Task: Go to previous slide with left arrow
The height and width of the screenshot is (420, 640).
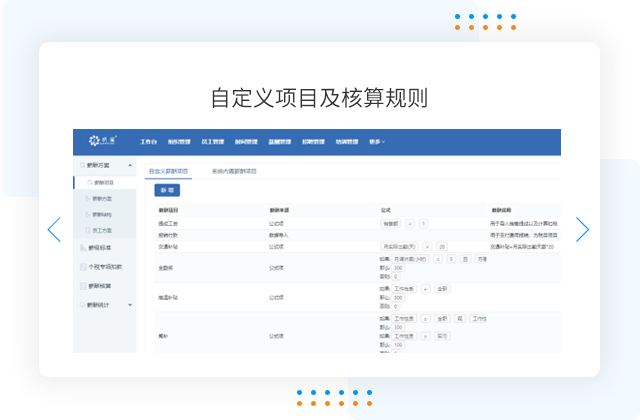Action: 54,229
